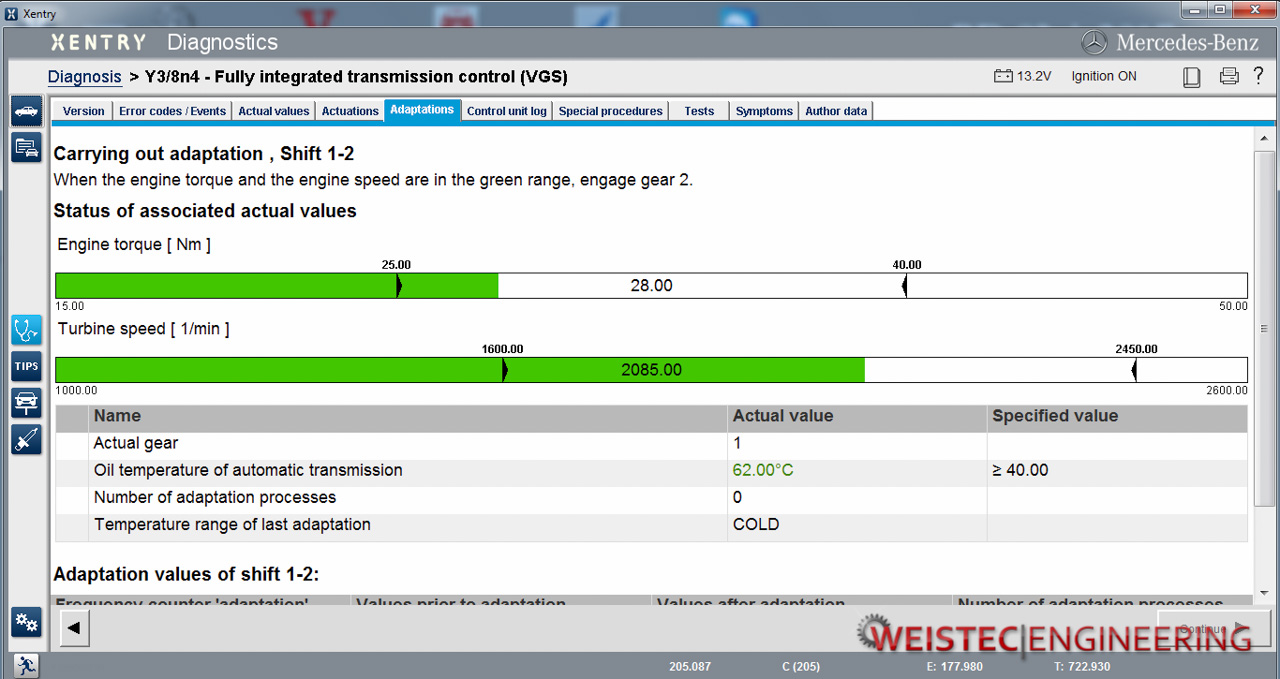1280x679 pixels.
Task: Click the scrollbar down arrow
Action: 1264,594
